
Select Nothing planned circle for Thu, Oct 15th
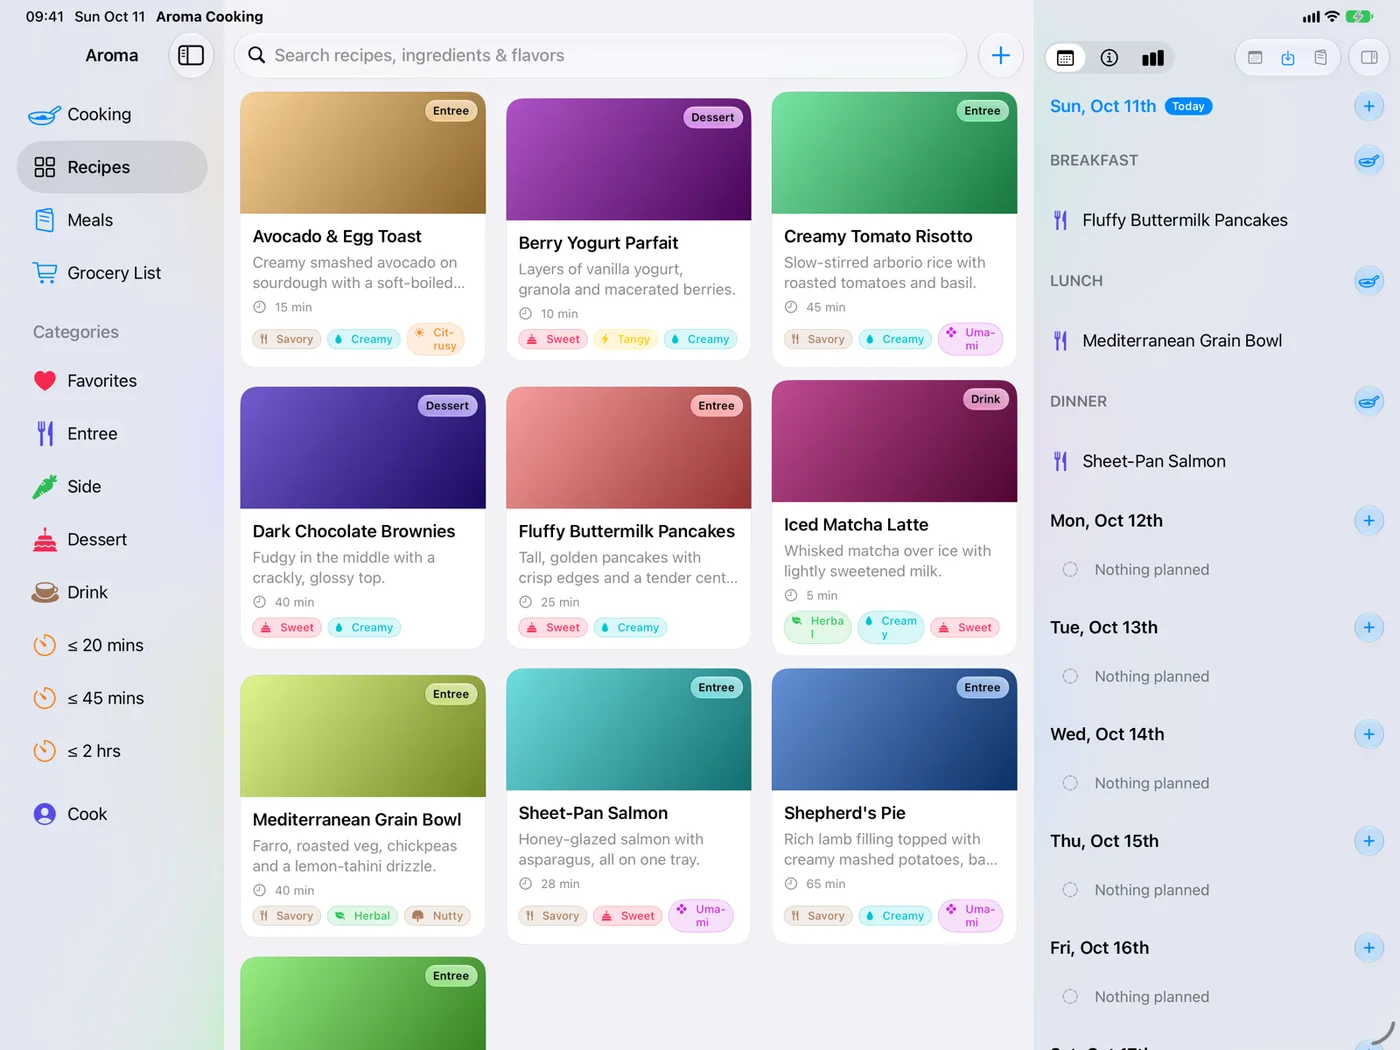point(1070,890)
